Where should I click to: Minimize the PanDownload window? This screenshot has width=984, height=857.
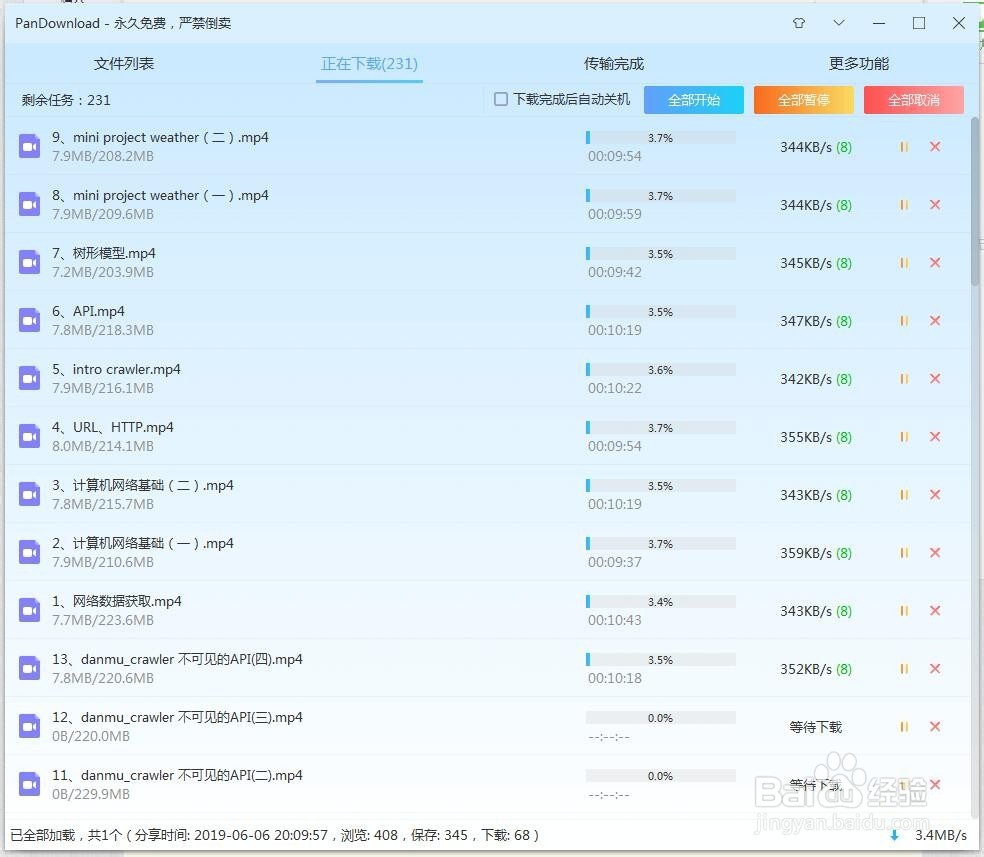[879, 23]
